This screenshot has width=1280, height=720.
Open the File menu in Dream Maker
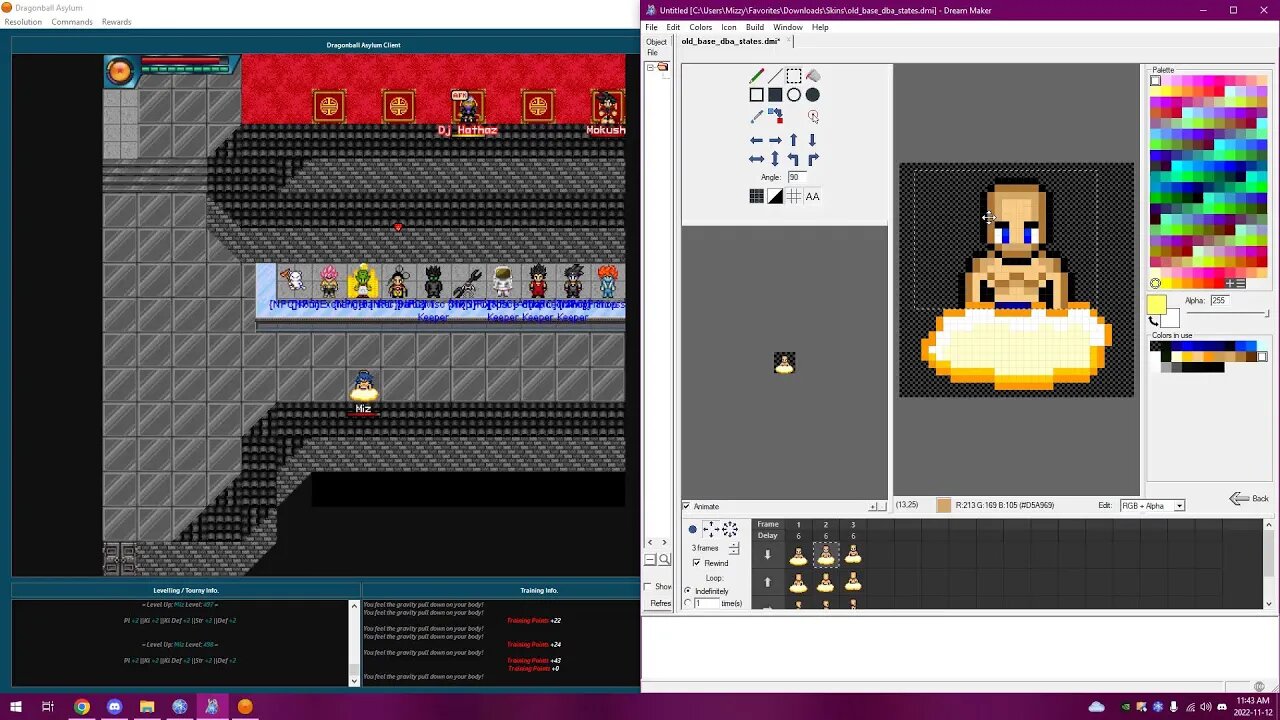(651, 27)
